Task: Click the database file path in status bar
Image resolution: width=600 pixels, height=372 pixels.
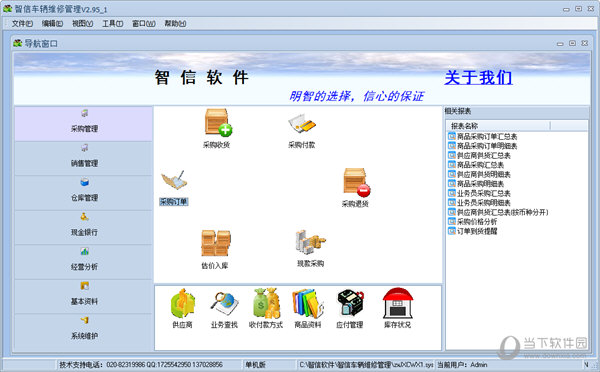Action: 366,365
